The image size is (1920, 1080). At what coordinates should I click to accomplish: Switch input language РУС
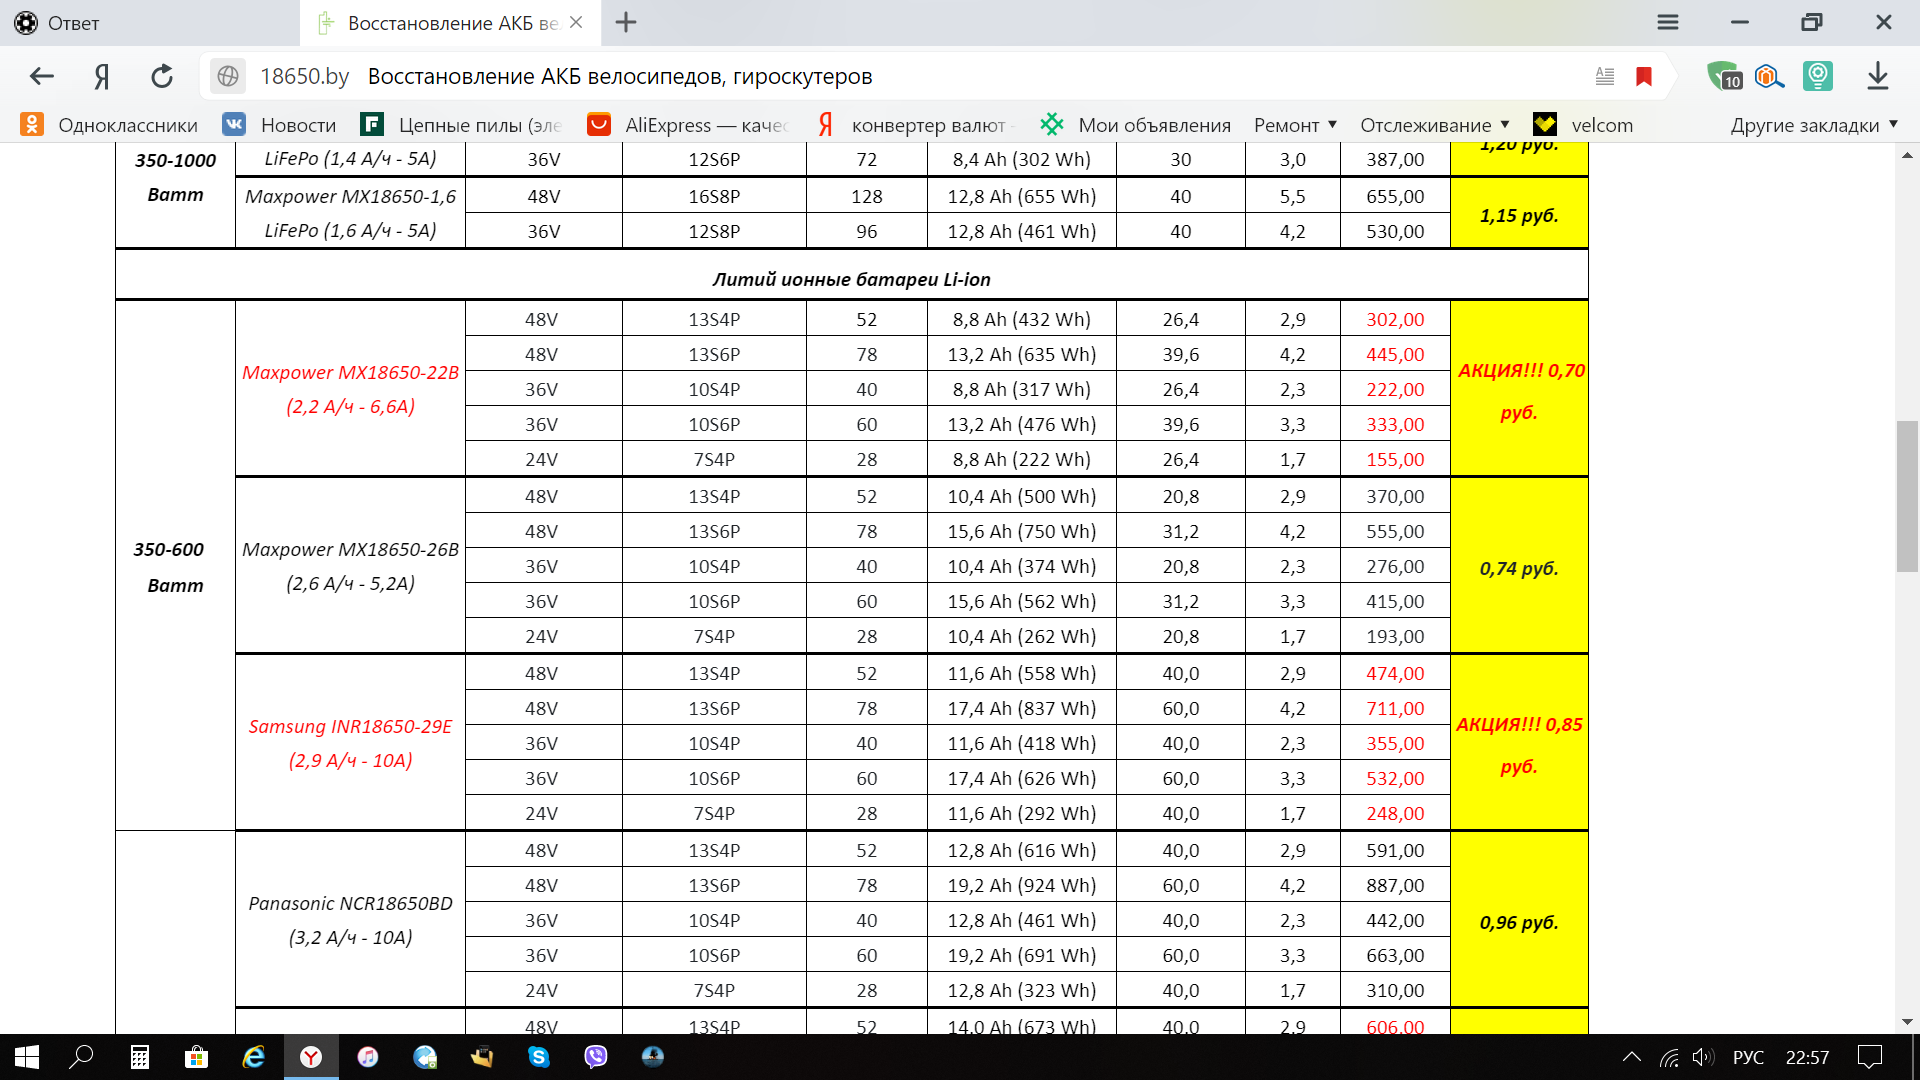tap(1748, 1057)
